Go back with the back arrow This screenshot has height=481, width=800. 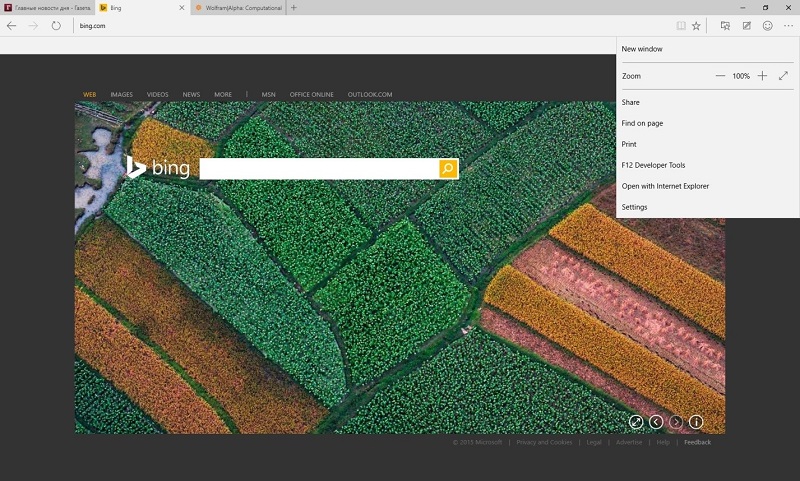tap(12, 26)
